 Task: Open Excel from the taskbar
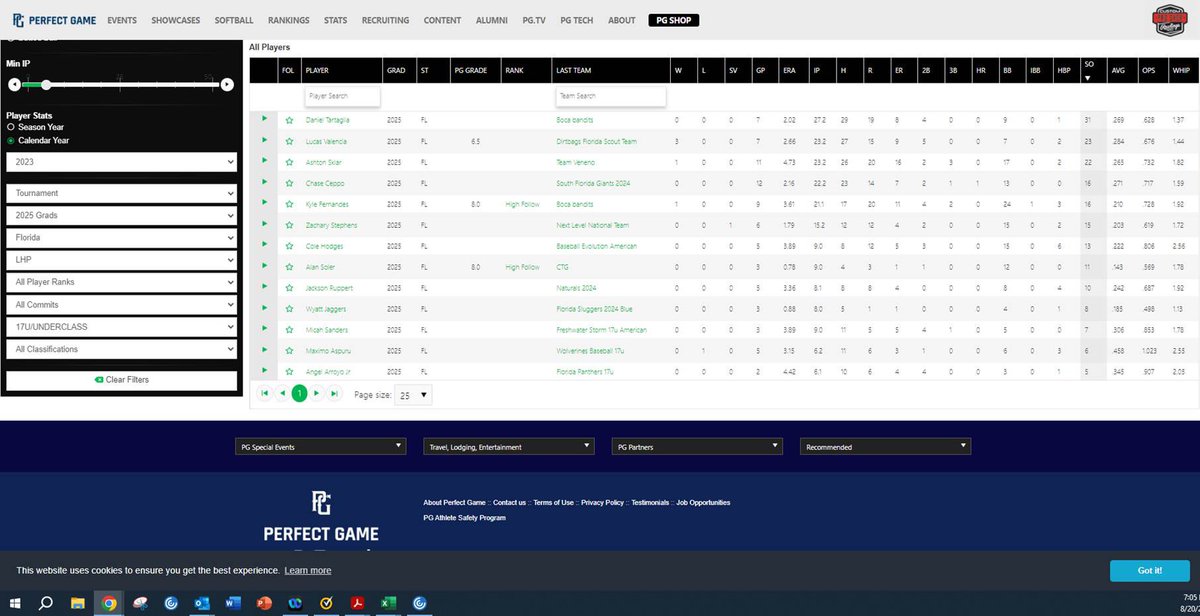388,603
